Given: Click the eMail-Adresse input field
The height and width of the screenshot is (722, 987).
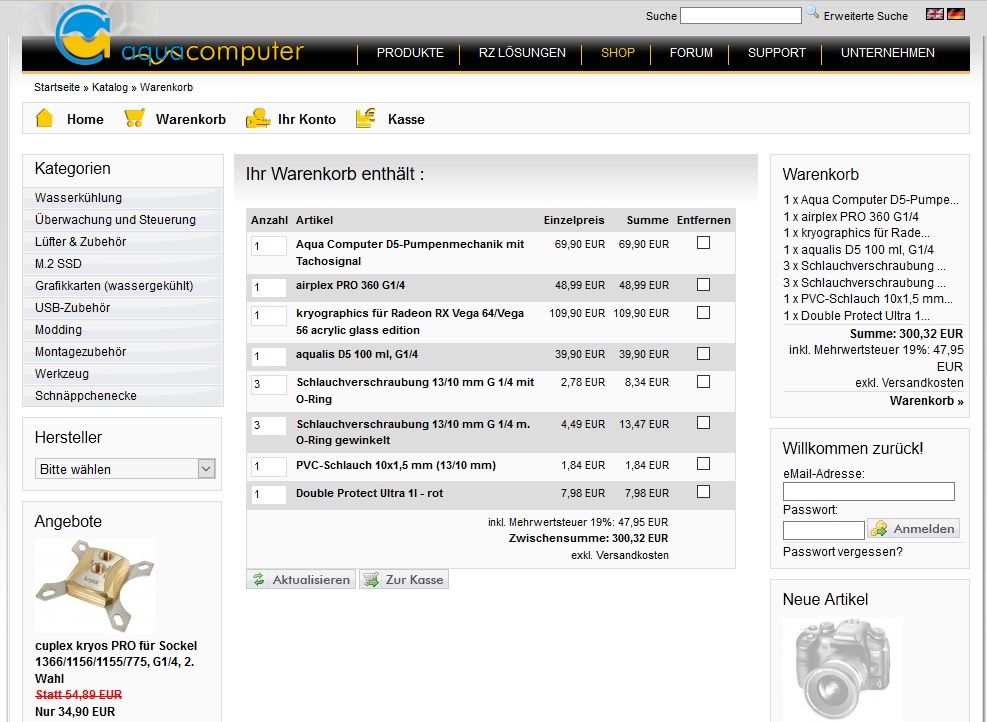Looking at the screenshot, I should (869, 492).
